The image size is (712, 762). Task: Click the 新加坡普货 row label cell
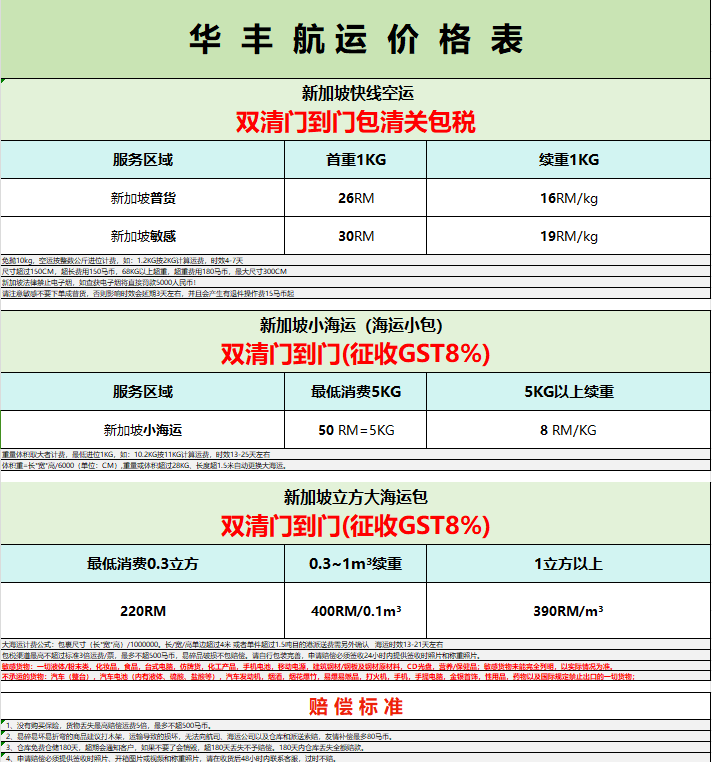[143, 198]
